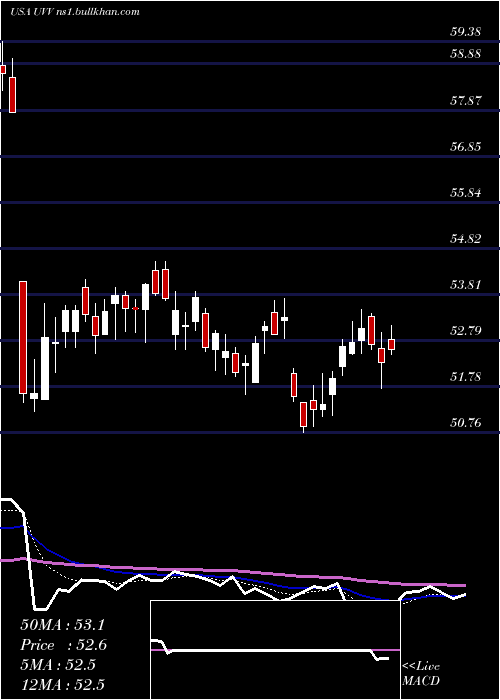The width and height of the screenshot is (500, 700).
Task: Click the 53.81 price label
Action: point(465,284)
